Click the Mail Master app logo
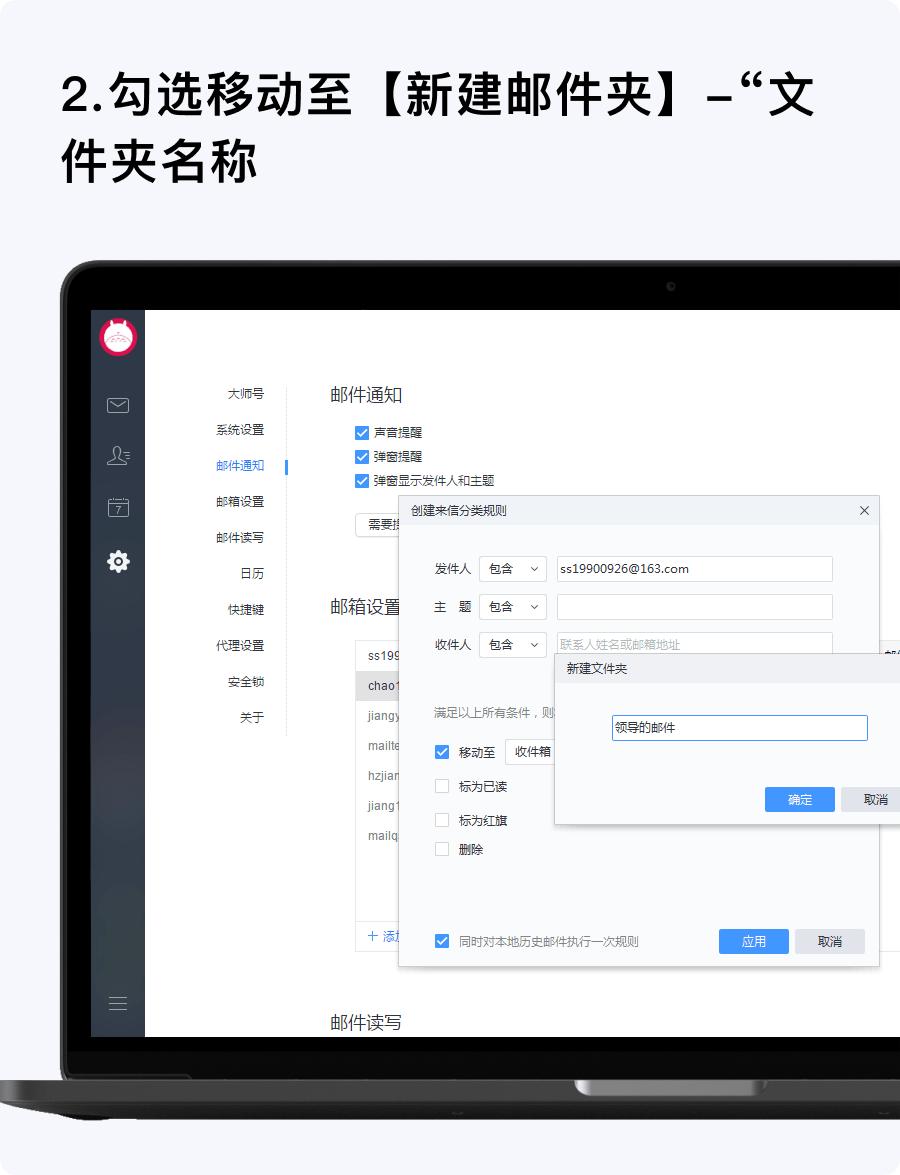900x1175 pixels. click(x=118, y=337)
